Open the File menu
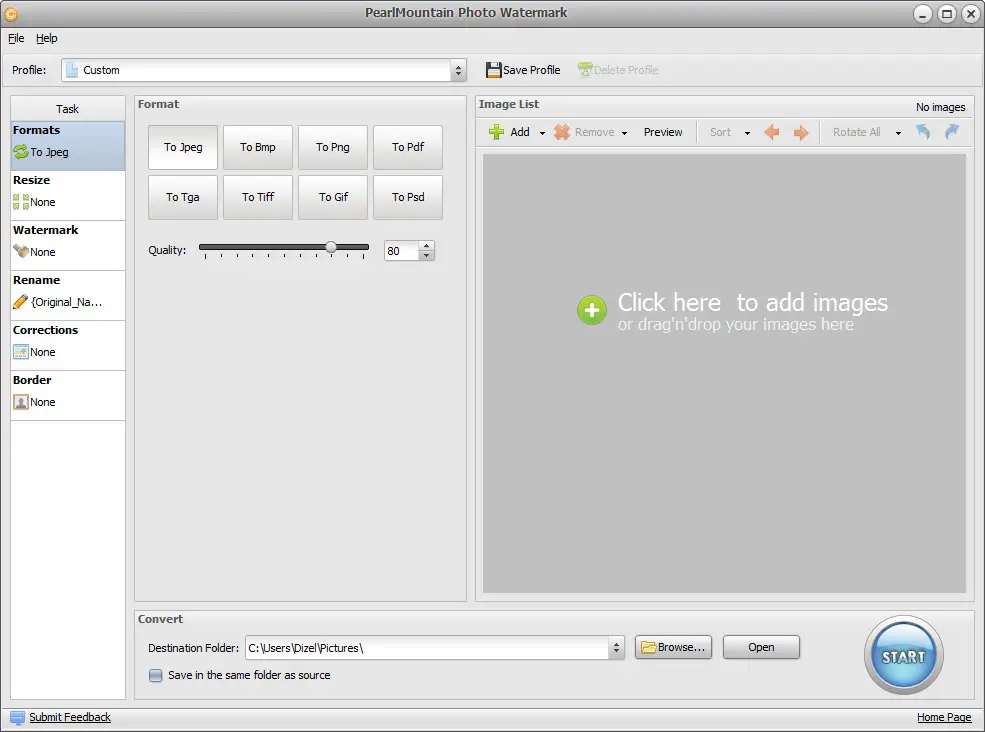Image resolution: width=985 pixels, height=732 pixels. (16, 38)
